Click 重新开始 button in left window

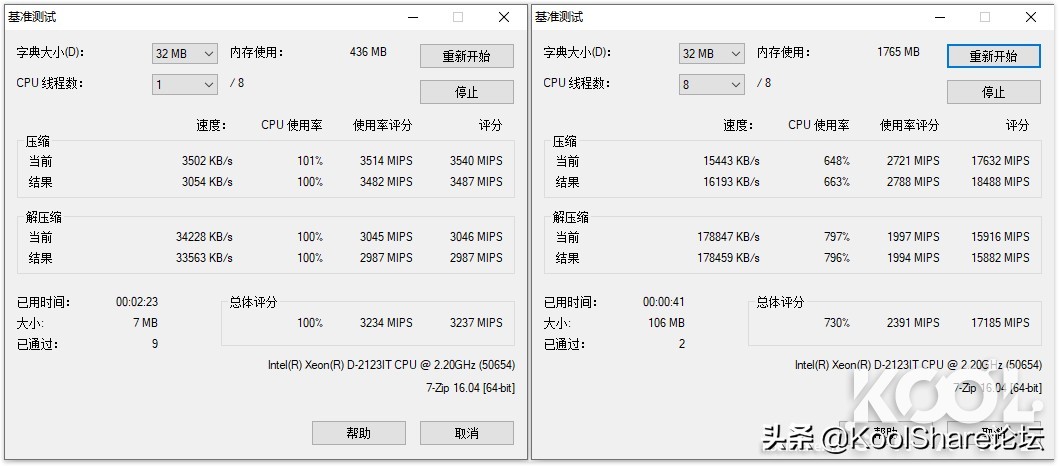coord(467,56)
